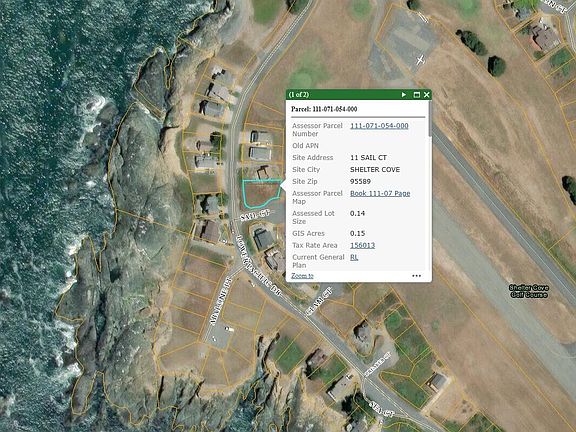Screen dimensions: 576x432
Task: Click the Parcel: 111-071-054-000 popup title
Action: pyautogui.click(x=324, y=109)
